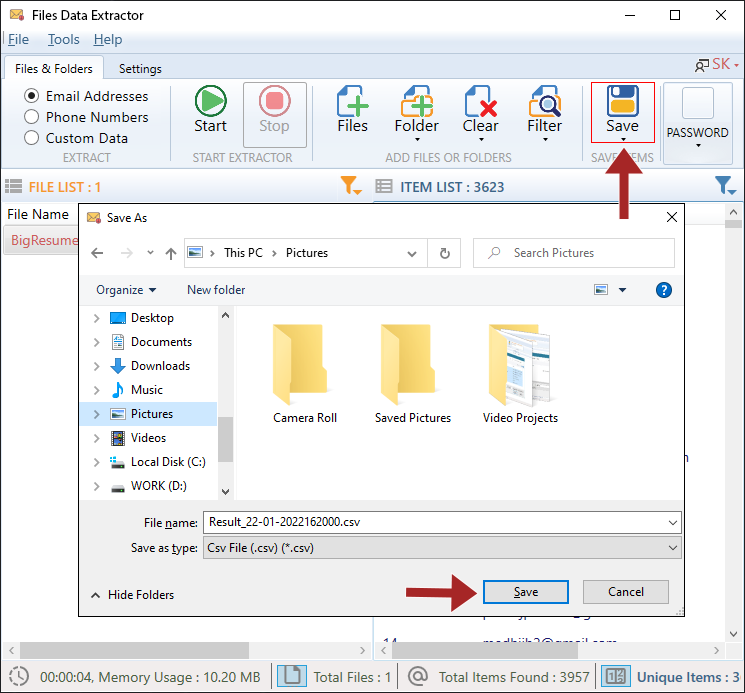745x693 pixels.
Task: Expand the Local Disk (C:) tree node
Action: [96, 462]
